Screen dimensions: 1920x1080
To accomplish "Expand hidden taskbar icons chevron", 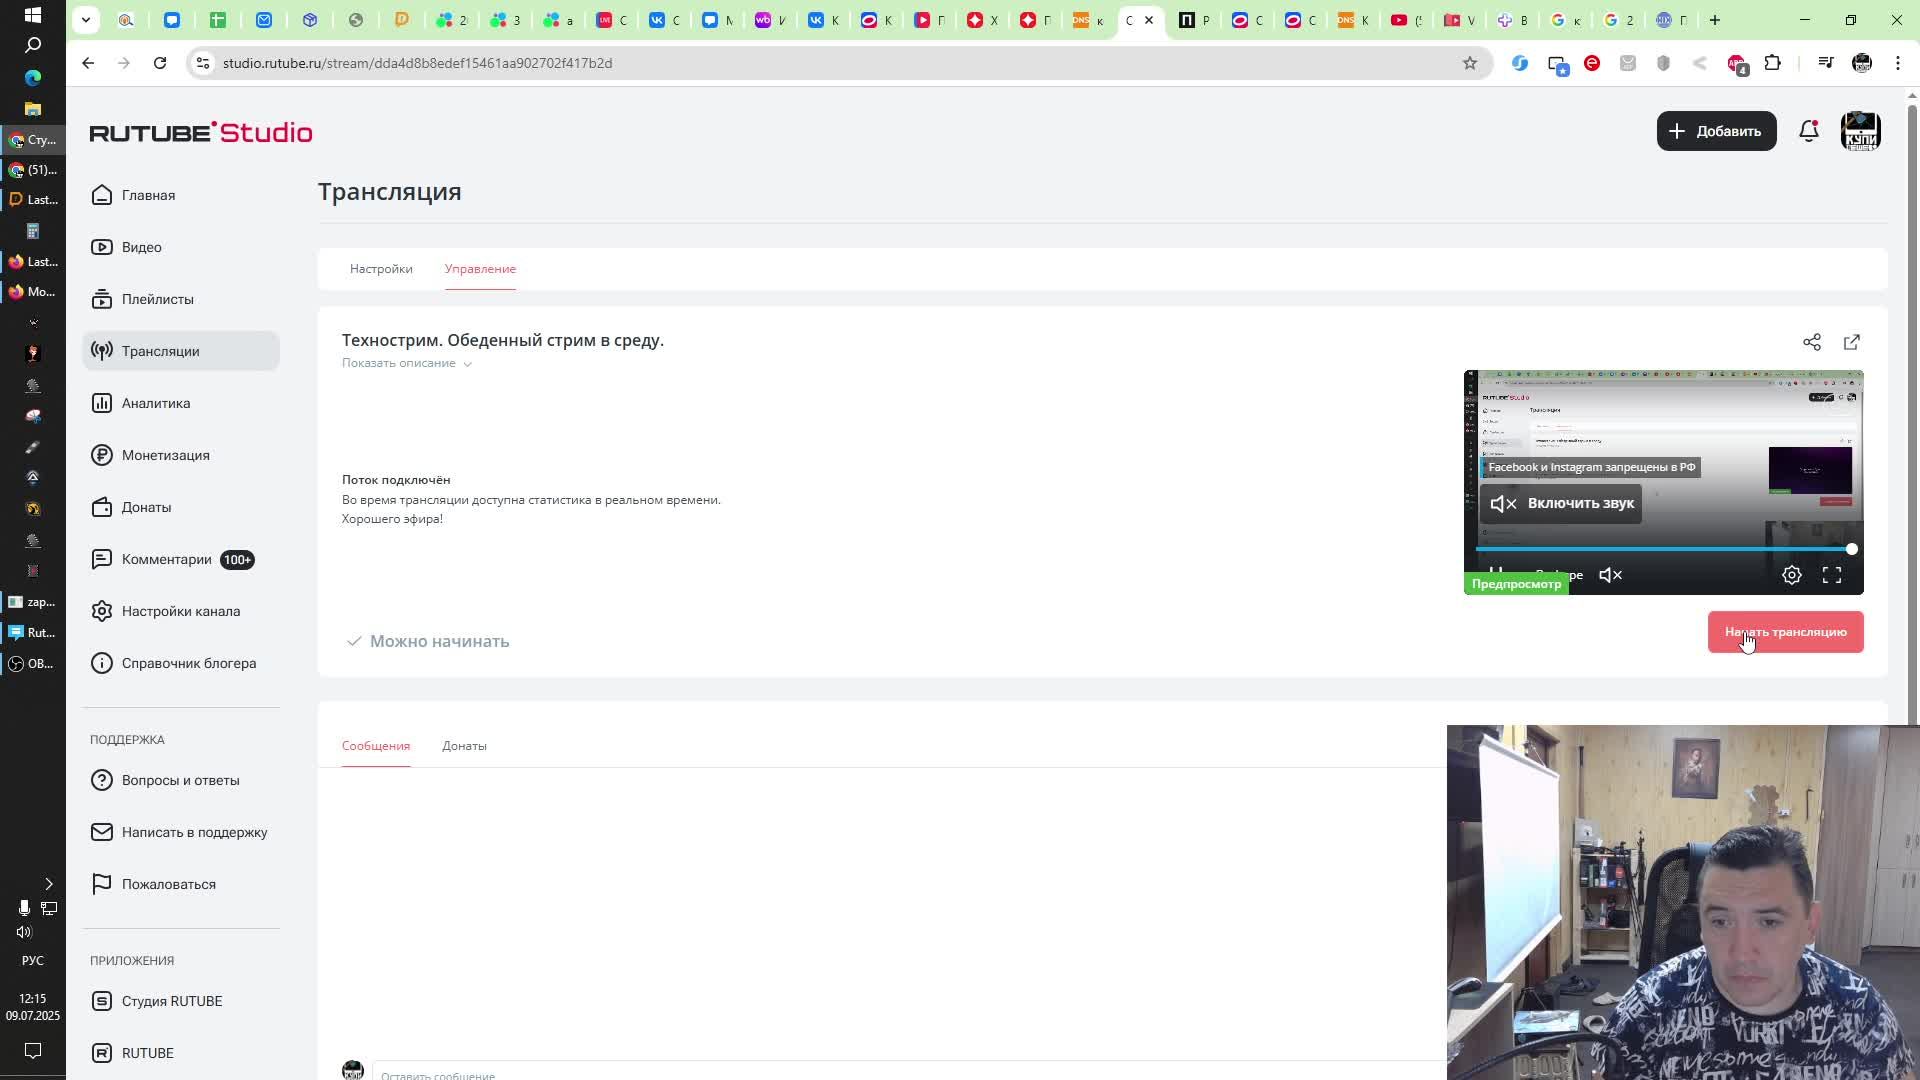I will click(x=48, y=883).
